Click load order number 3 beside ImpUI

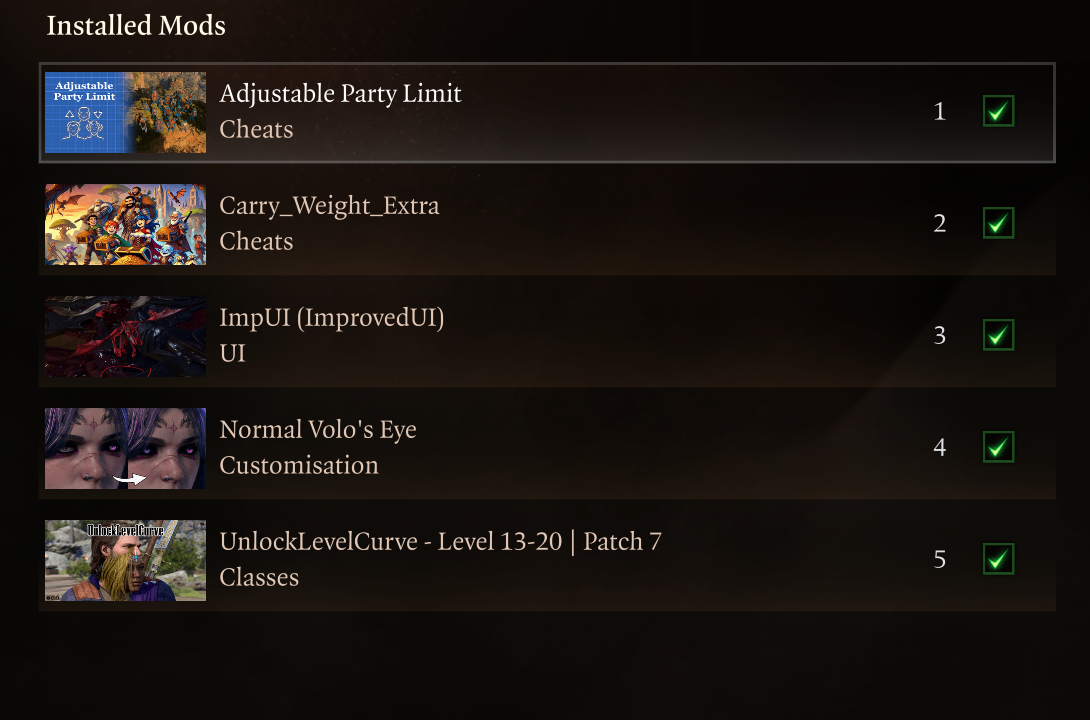coord(939,335)
